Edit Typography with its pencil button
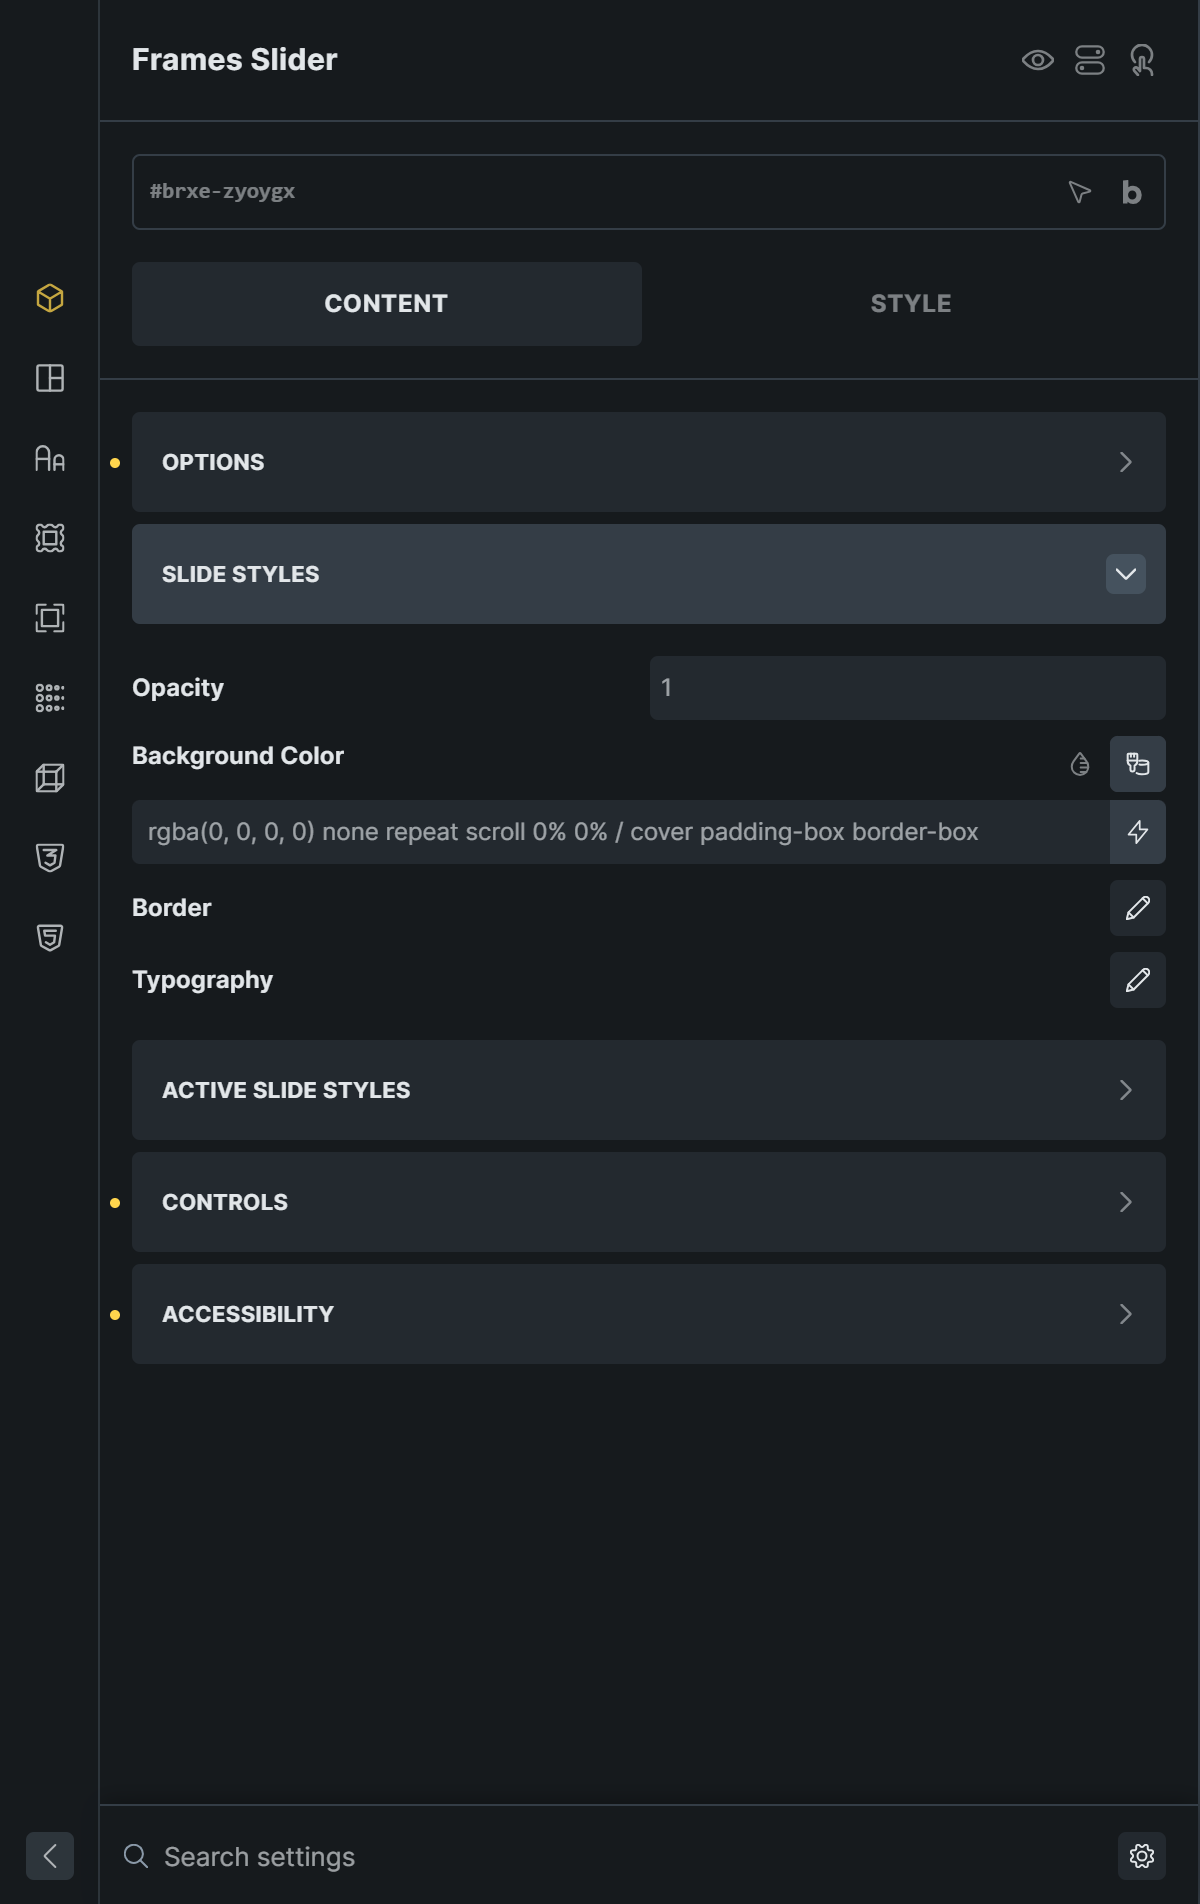This screenshot has width=1200, height=1904. 1138,980
